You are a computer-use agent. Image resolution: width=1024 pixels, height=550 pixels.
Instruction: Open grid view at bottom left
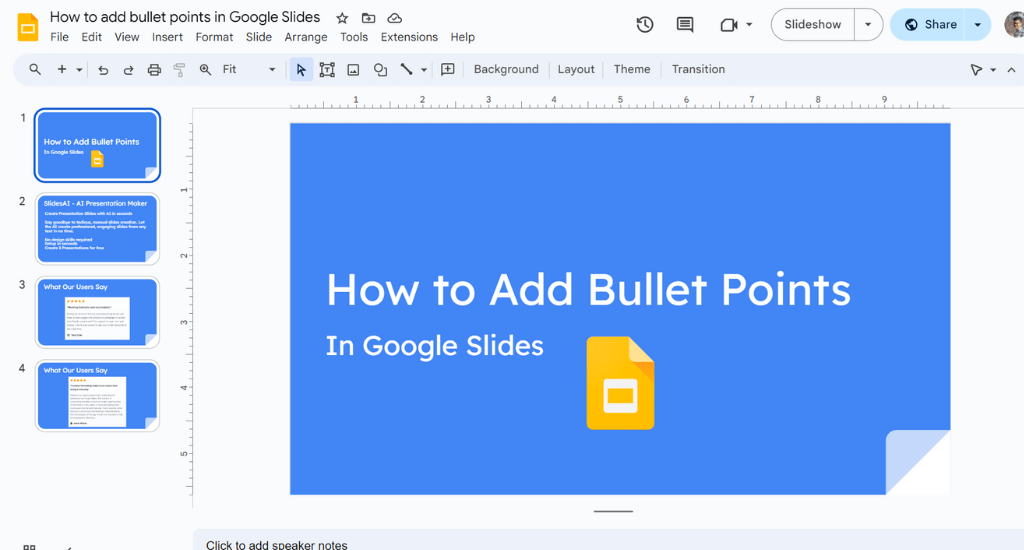point(29,547)
